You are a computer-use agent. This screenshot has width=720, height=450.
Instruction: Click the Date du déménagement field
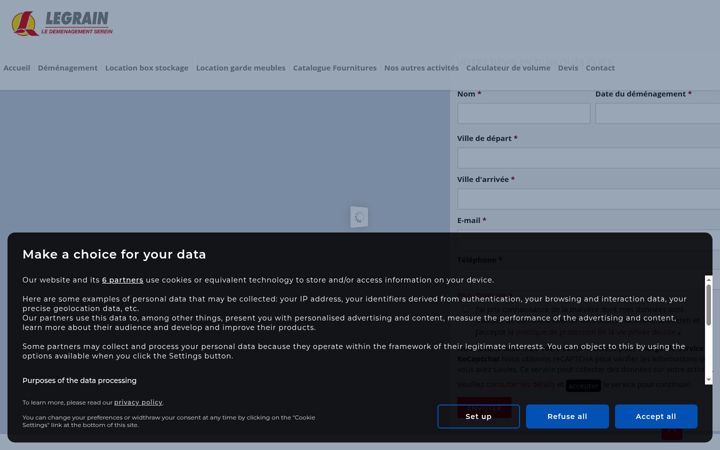point(658,113)
